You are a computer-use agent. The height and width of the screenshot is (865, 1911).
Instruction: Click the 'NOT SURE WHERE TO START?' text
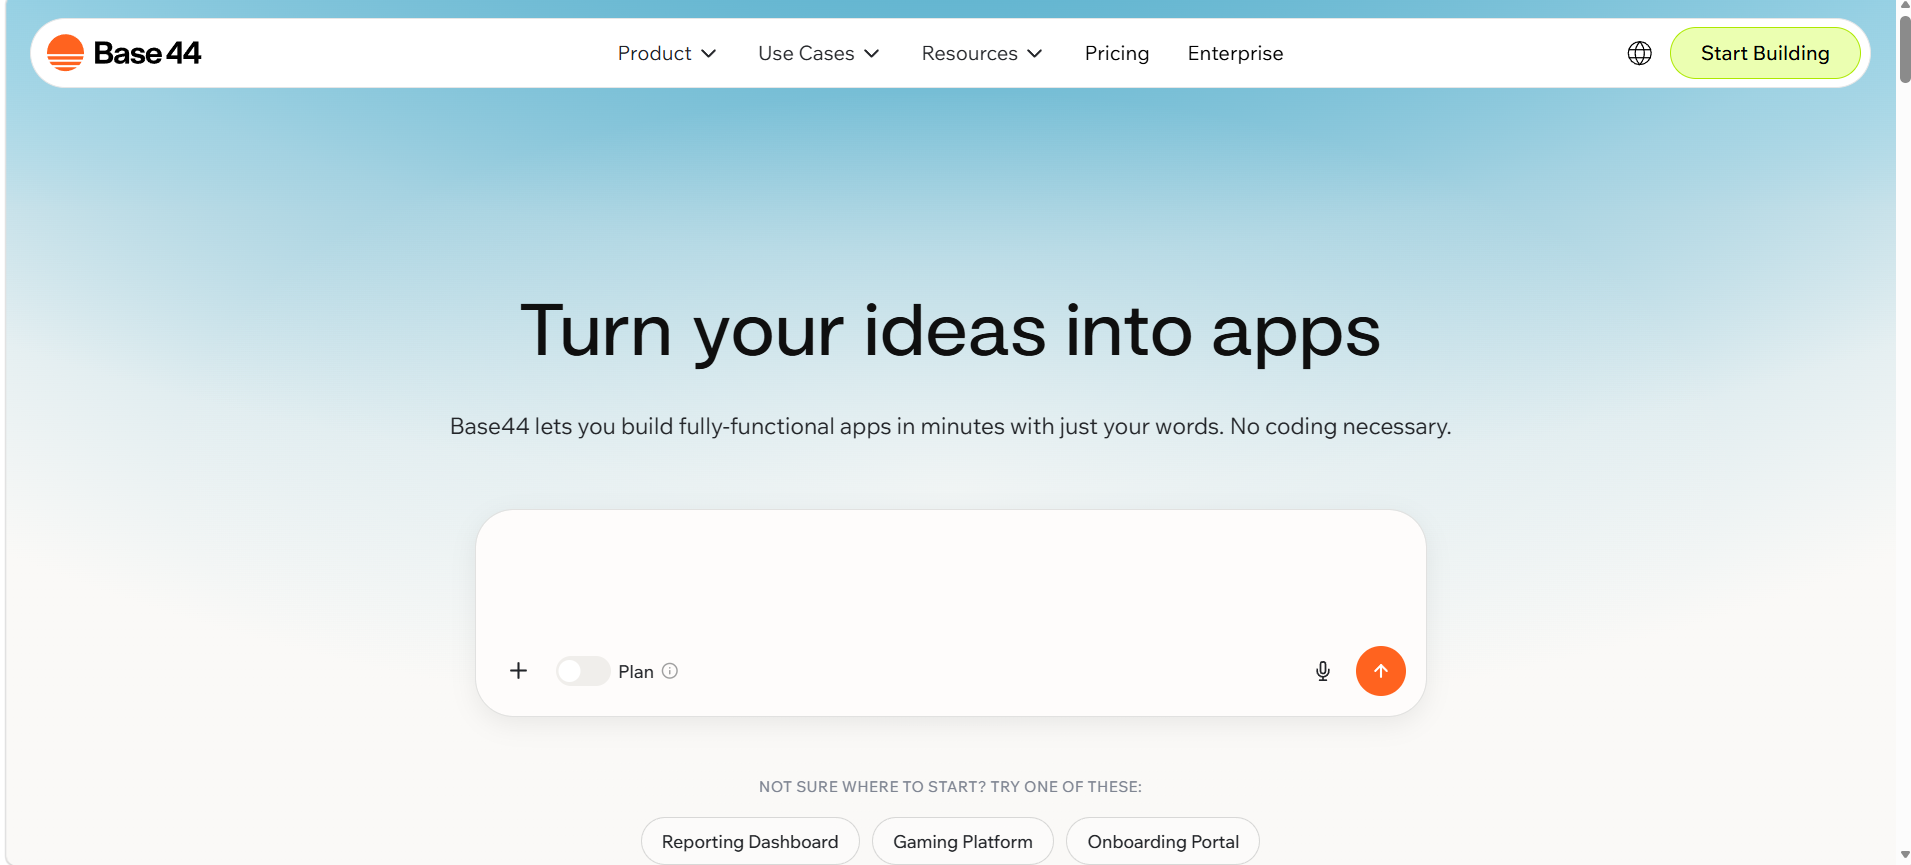(x=872, y=787)
